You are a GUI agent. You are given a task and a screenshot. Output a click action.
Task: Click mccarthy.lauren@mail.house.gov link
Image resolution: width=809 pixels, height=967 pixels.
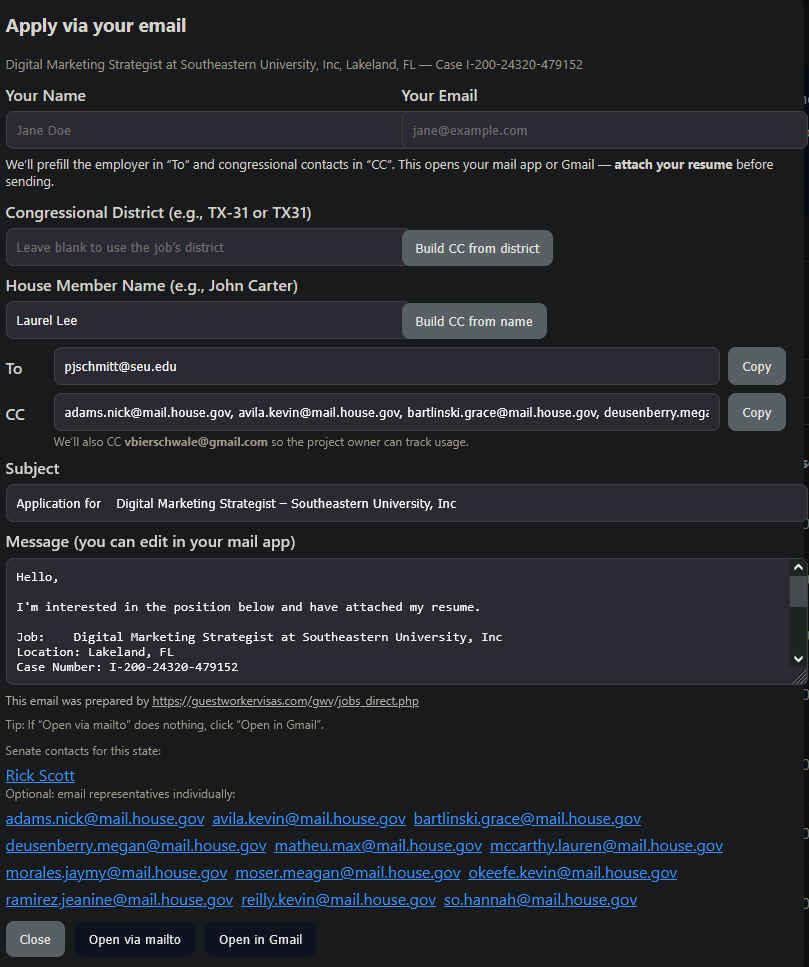(606, 846)
